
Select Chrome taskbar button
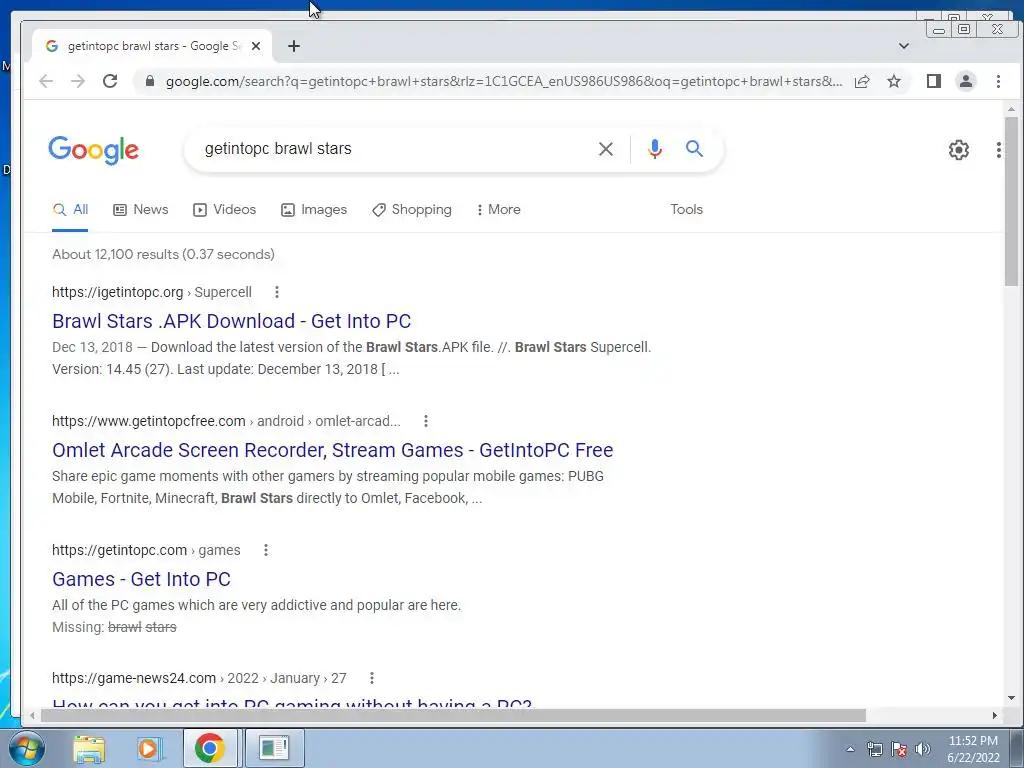coord(210,748)
